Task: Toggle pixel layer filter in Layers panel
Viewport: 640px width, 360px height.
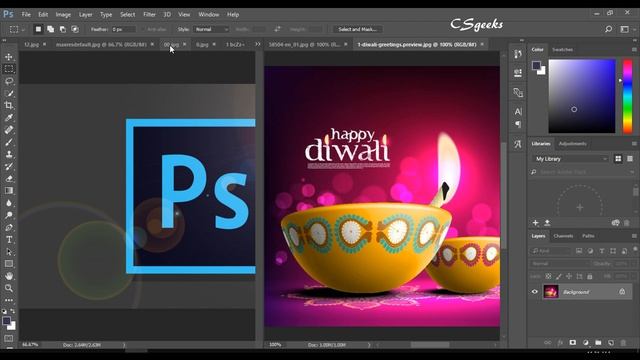Action: [579, 251]
